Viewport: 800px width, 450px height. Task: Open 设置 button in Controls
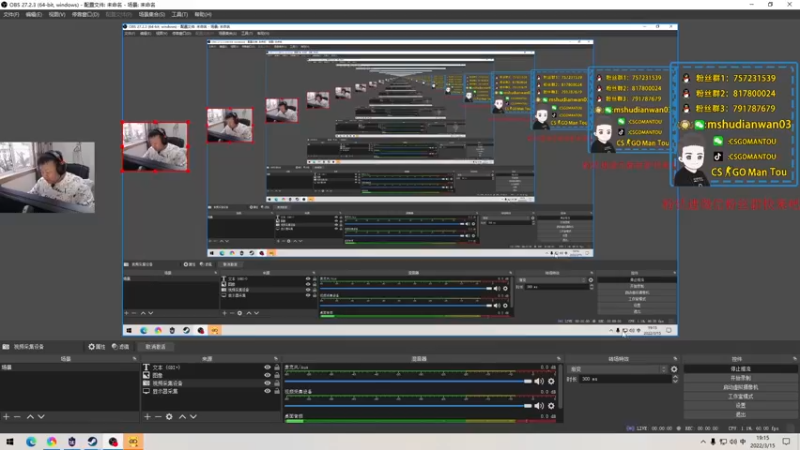point(740,406)
